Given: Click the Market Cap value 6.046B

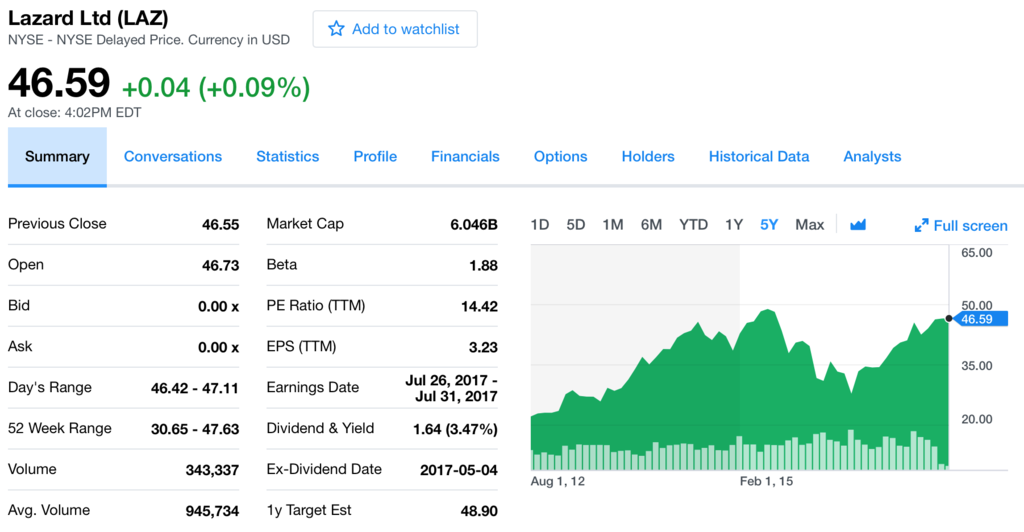Looking at the screenshot, I should [x=473, y=225].
